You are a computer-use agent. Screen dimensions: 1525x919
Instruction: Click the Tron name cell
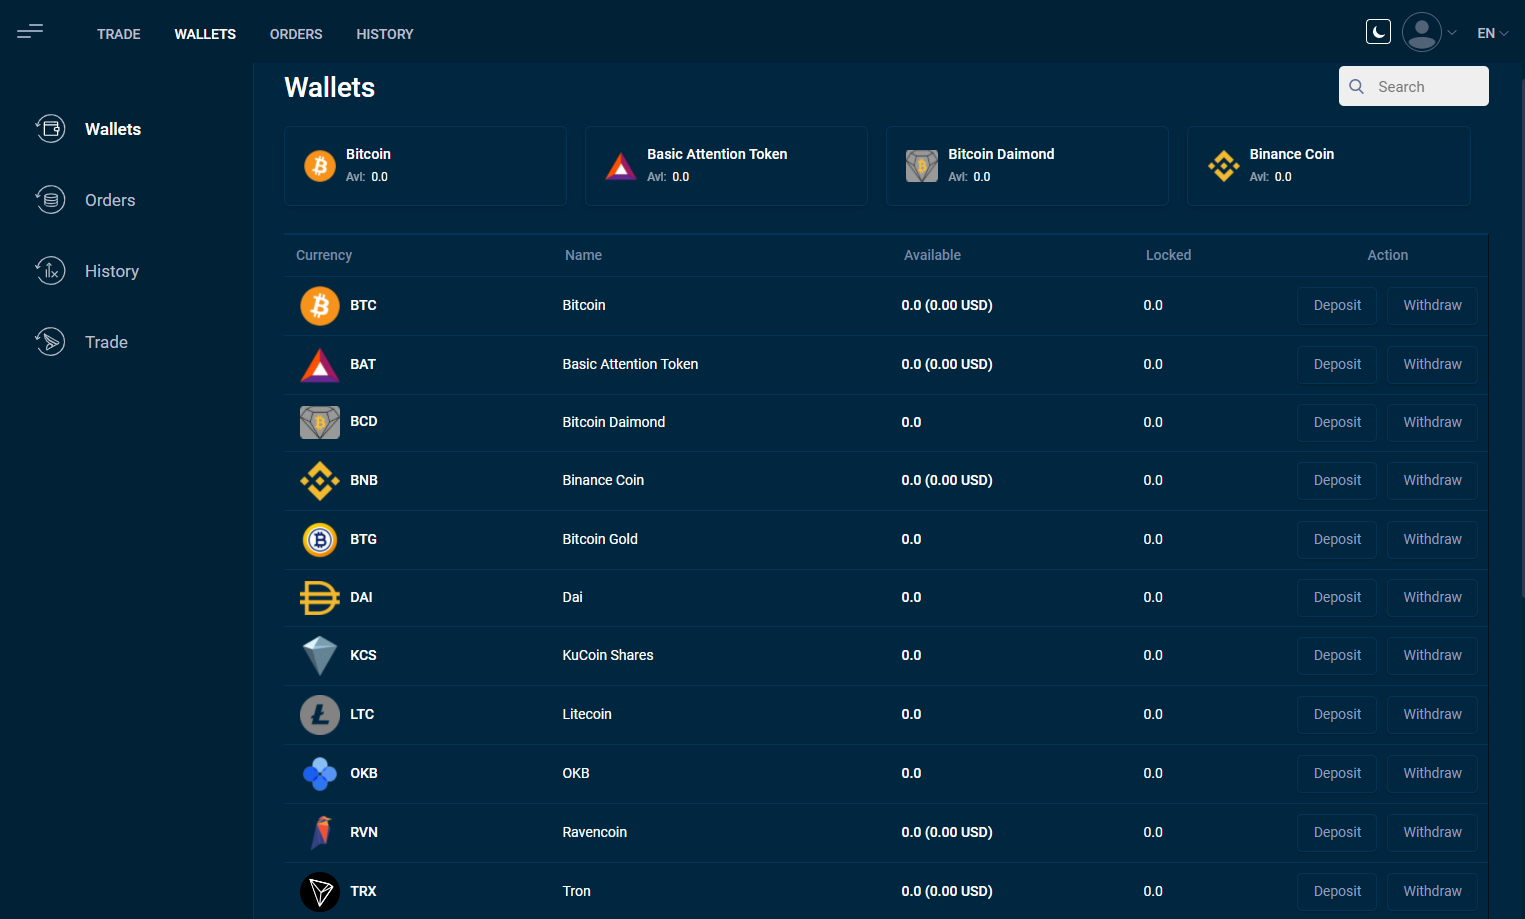tap(576, 891)
